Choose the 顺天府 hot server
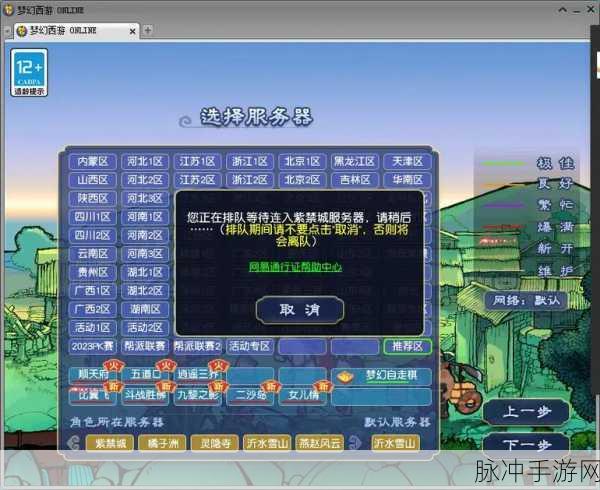 click(93, 374)
